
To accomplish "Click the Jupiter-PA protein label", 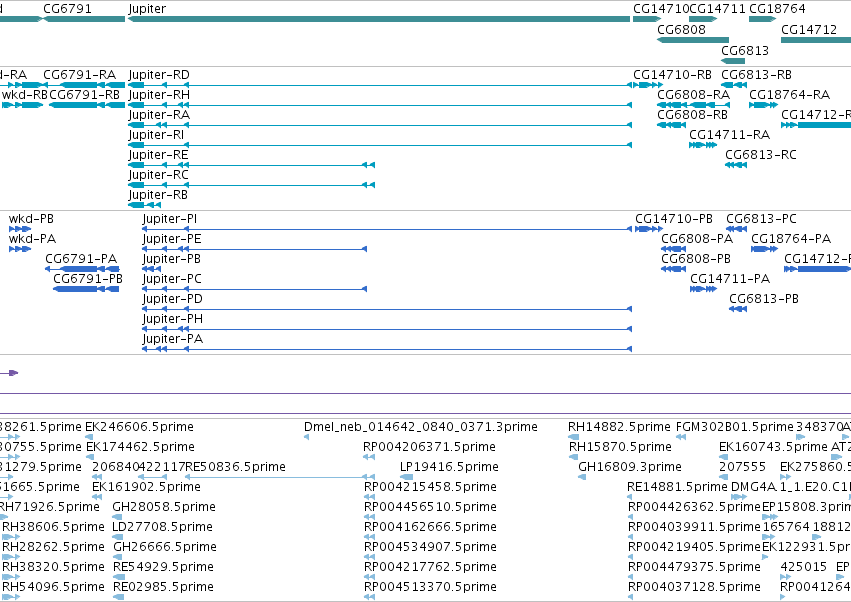I will point(173,339).
